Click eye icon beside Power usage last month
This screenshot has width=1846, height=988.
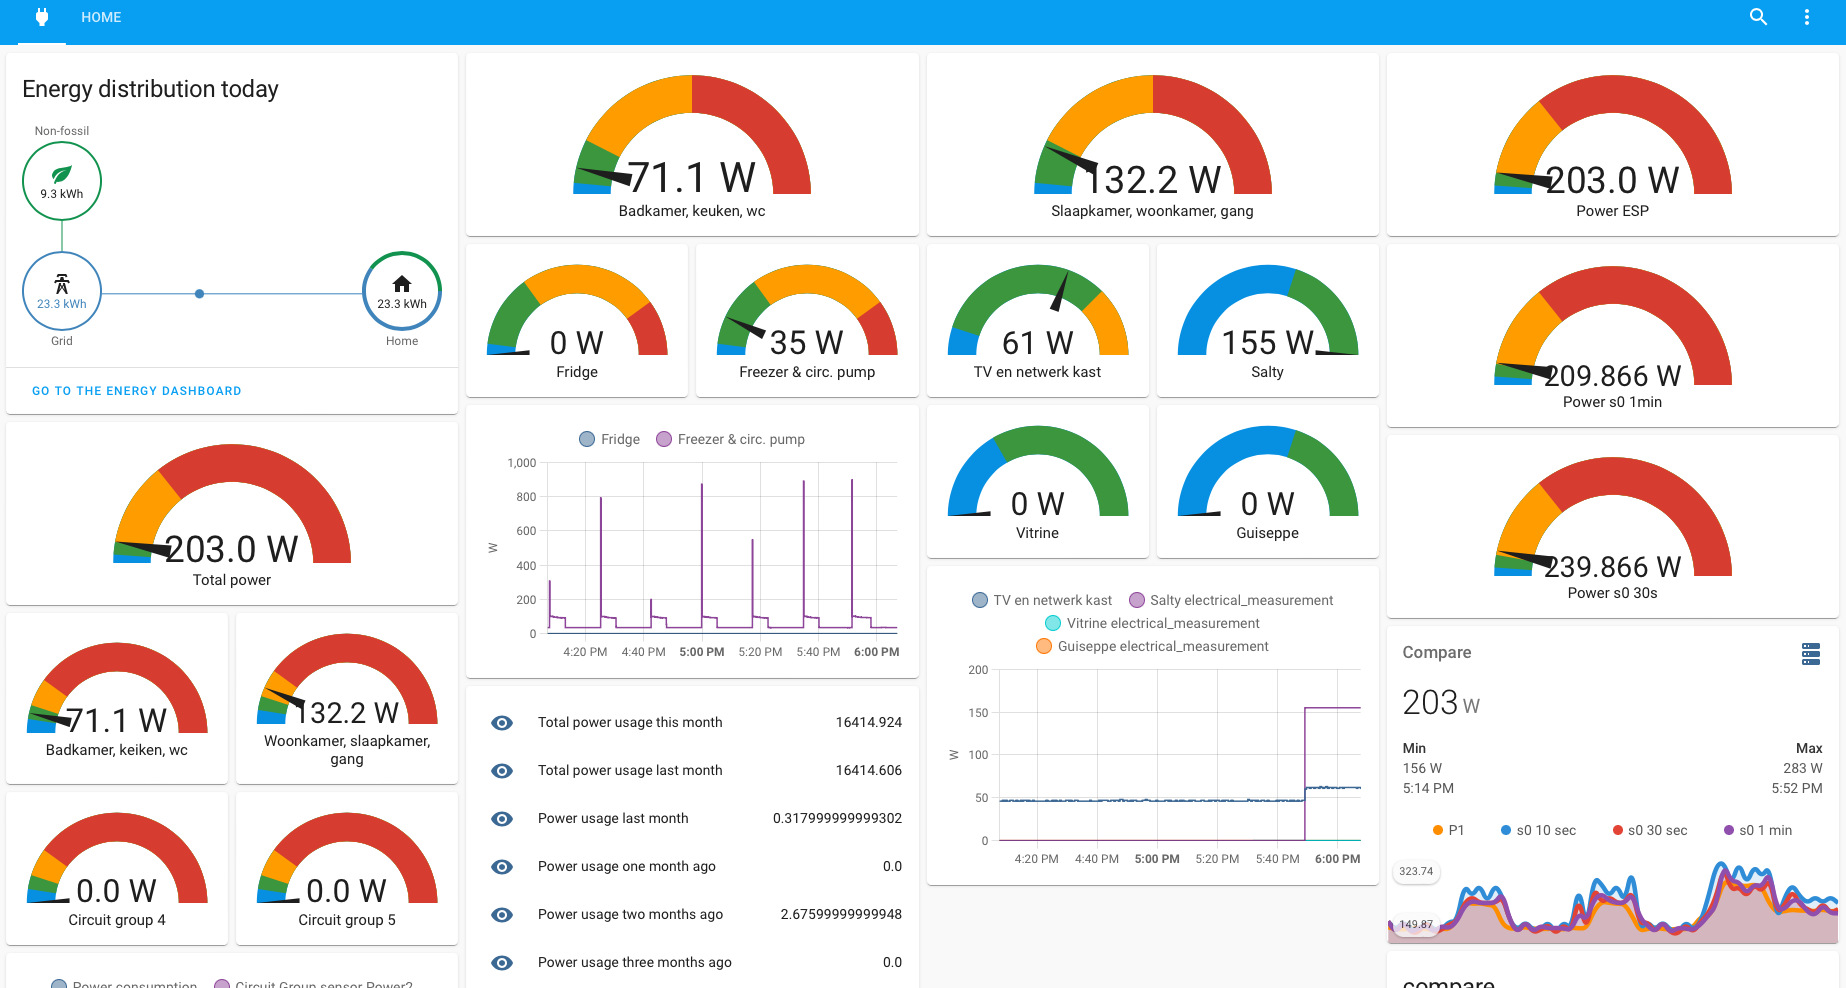[502, 819]
